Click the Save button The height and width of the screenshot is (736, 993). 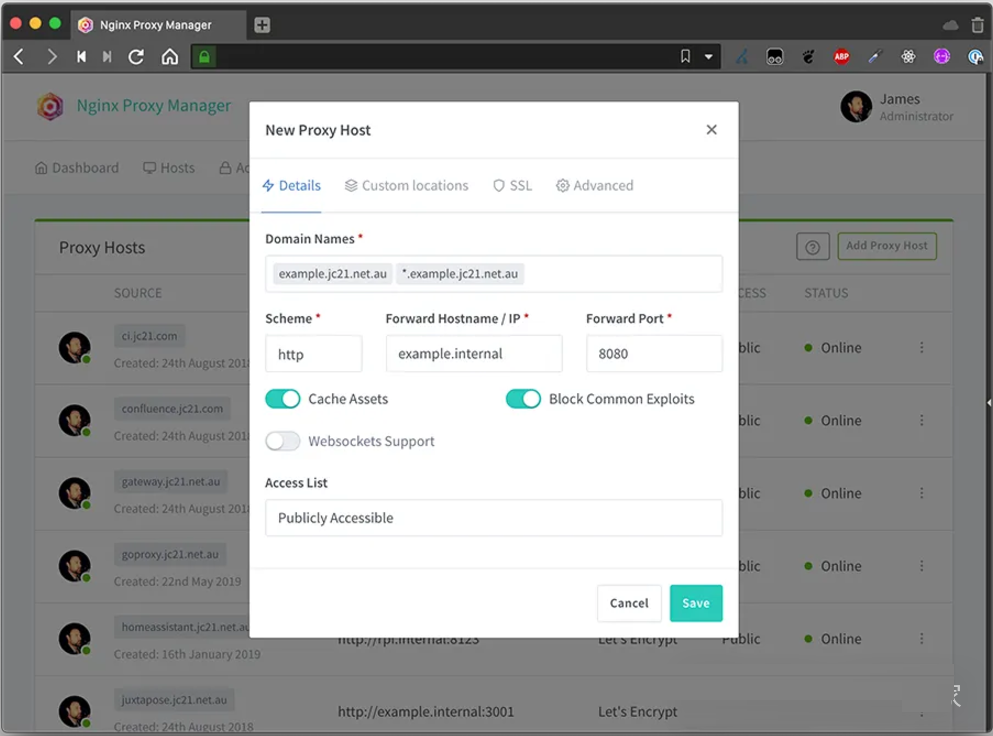[x=695, y=603]
